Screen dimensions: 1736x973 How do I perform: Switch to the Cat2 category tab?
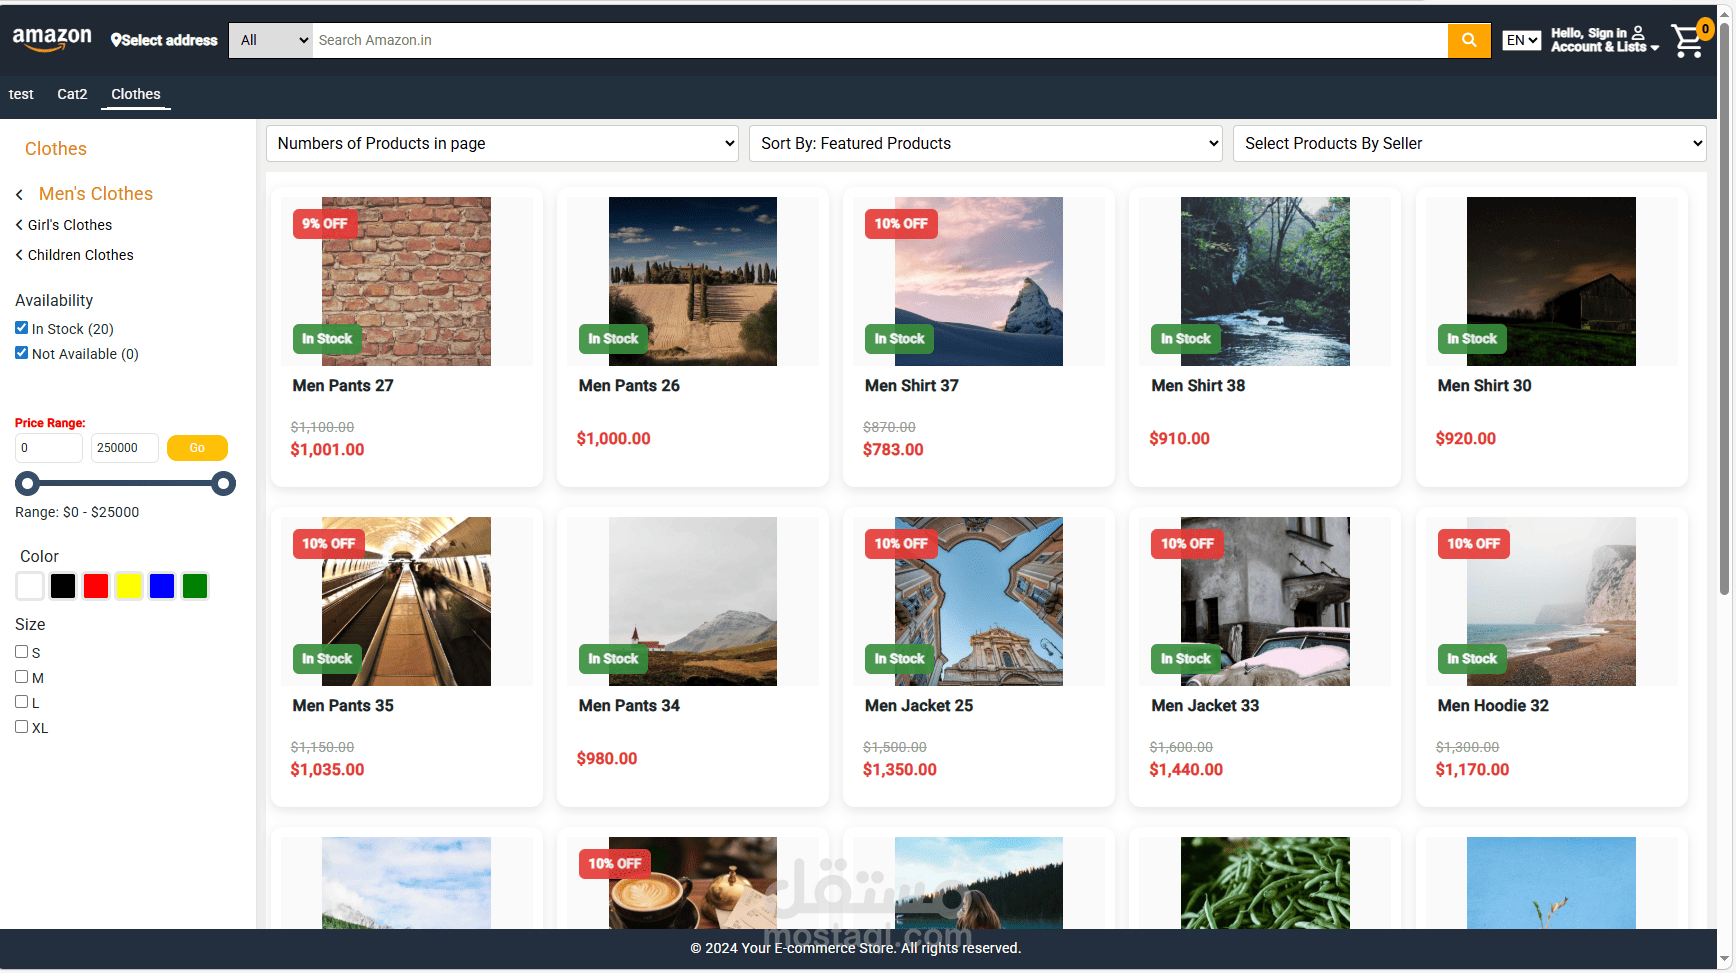click(72, 94)
